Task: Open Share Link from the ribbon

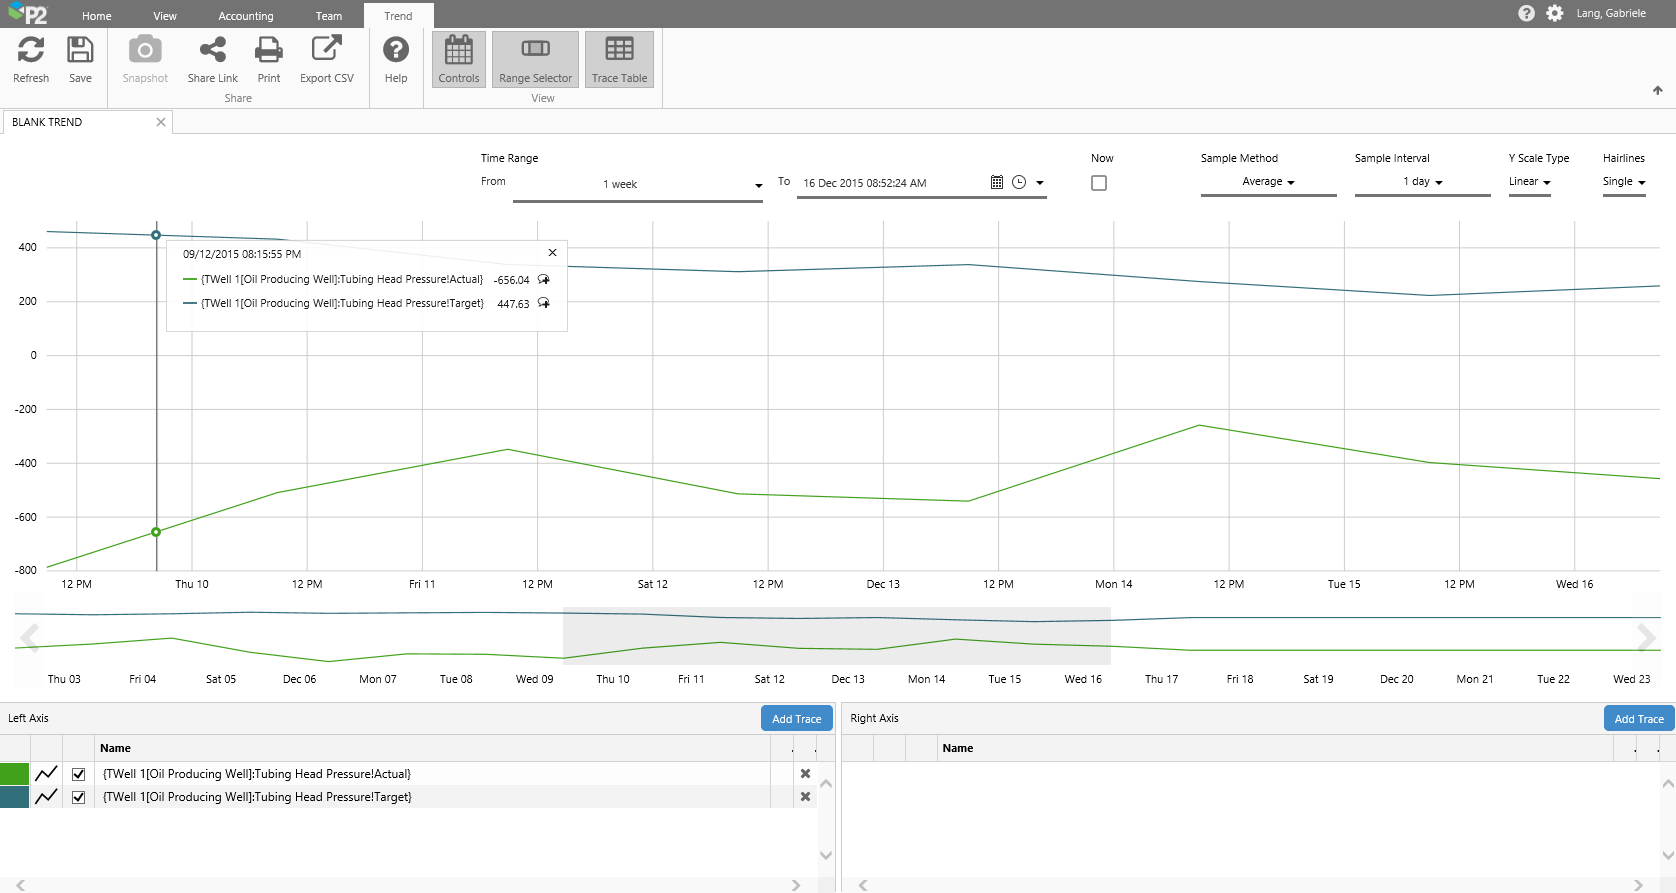Action: [212, 59]
